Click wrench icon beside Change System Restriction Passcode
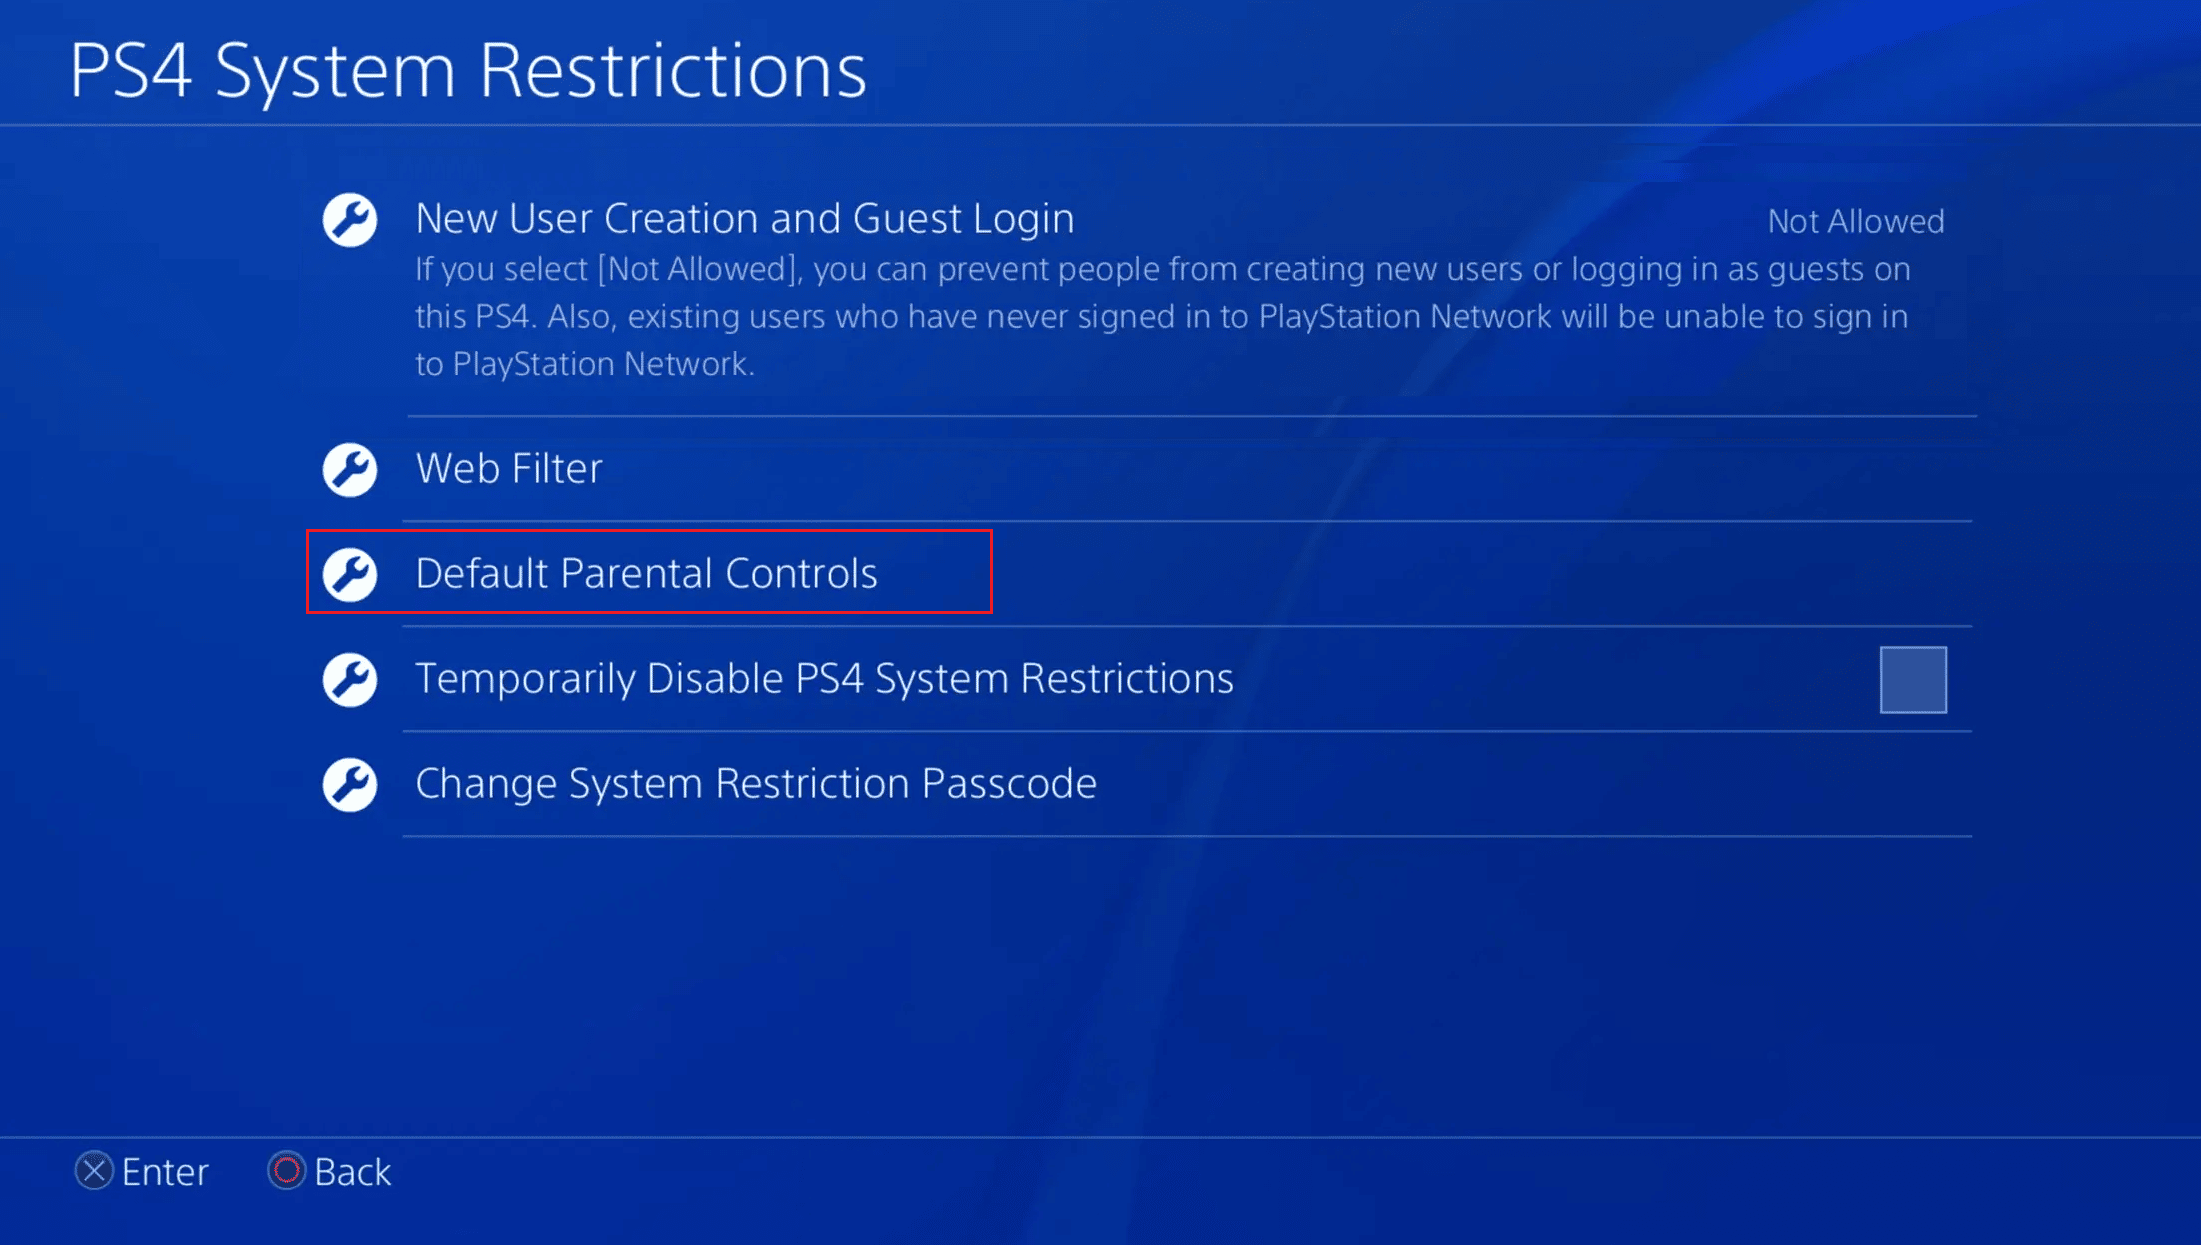 click(350, 784)
